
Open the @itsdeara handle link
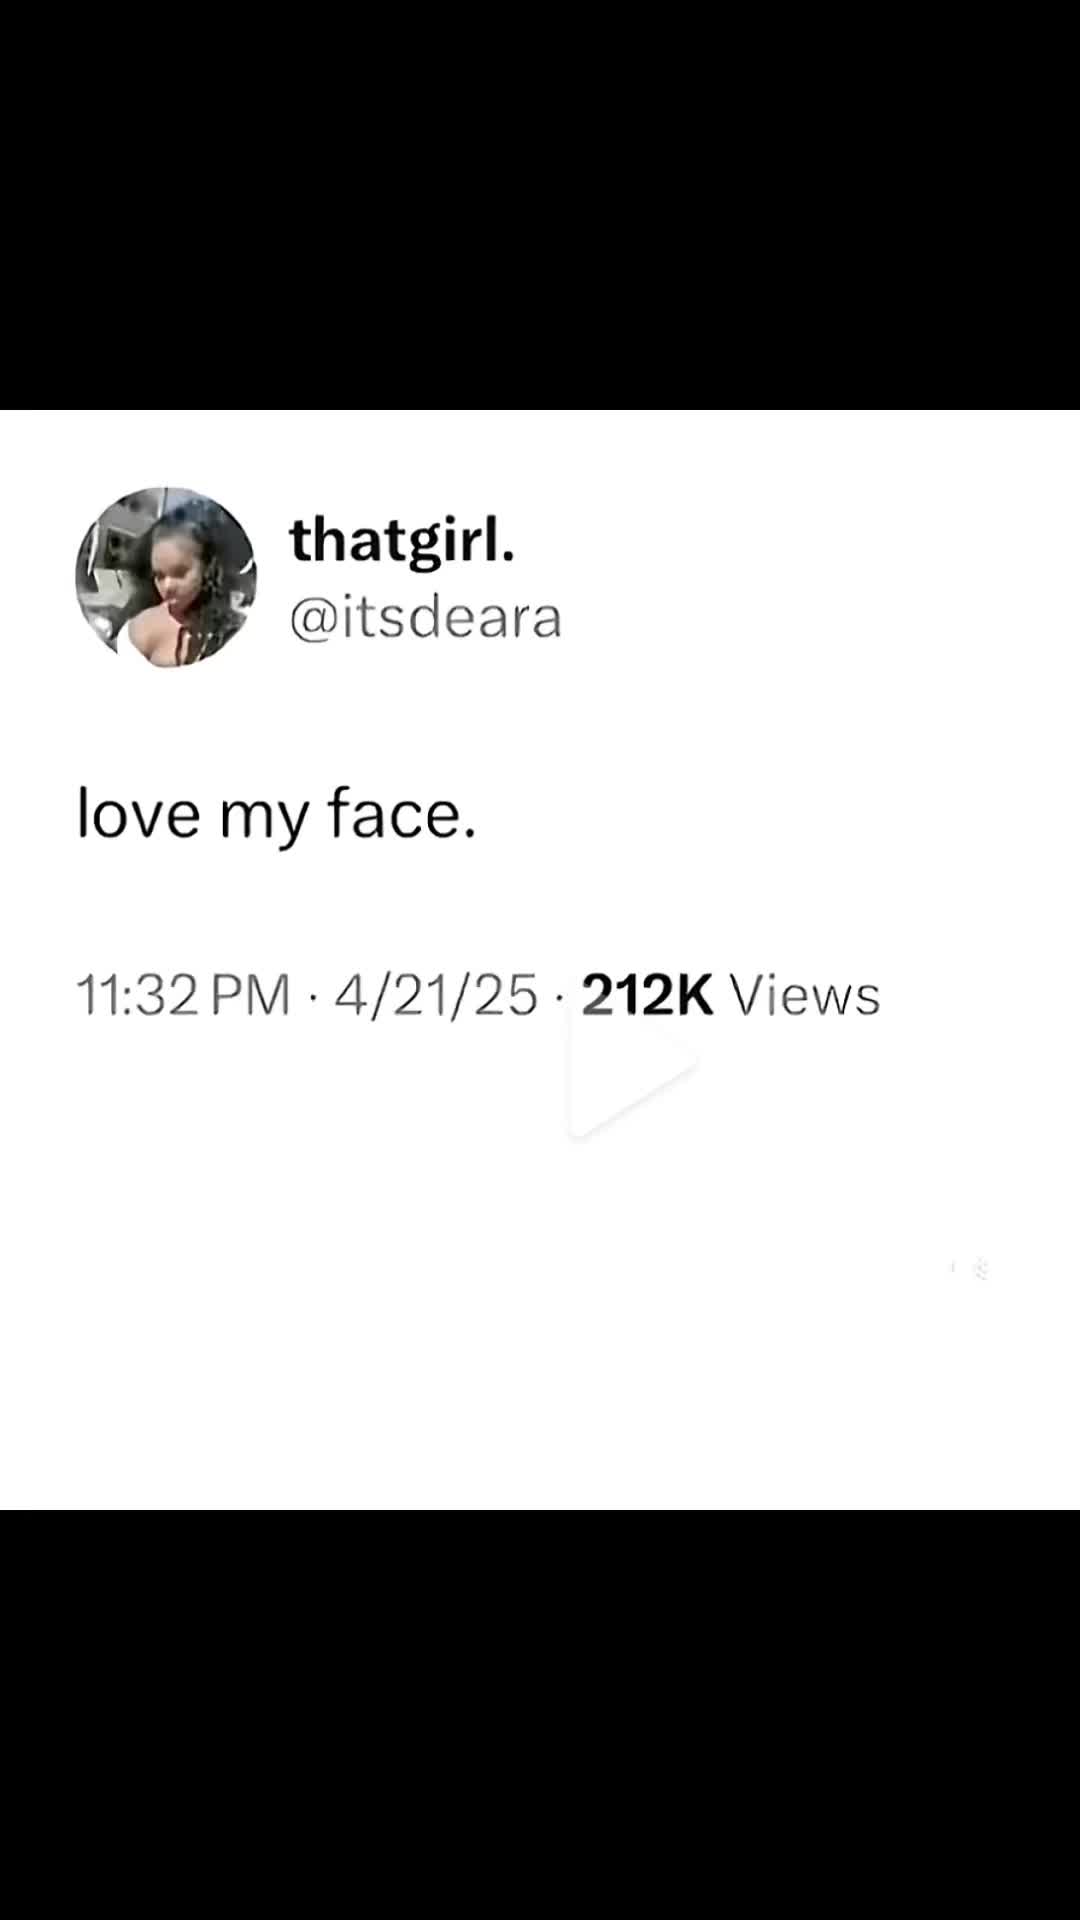(426, 617)
